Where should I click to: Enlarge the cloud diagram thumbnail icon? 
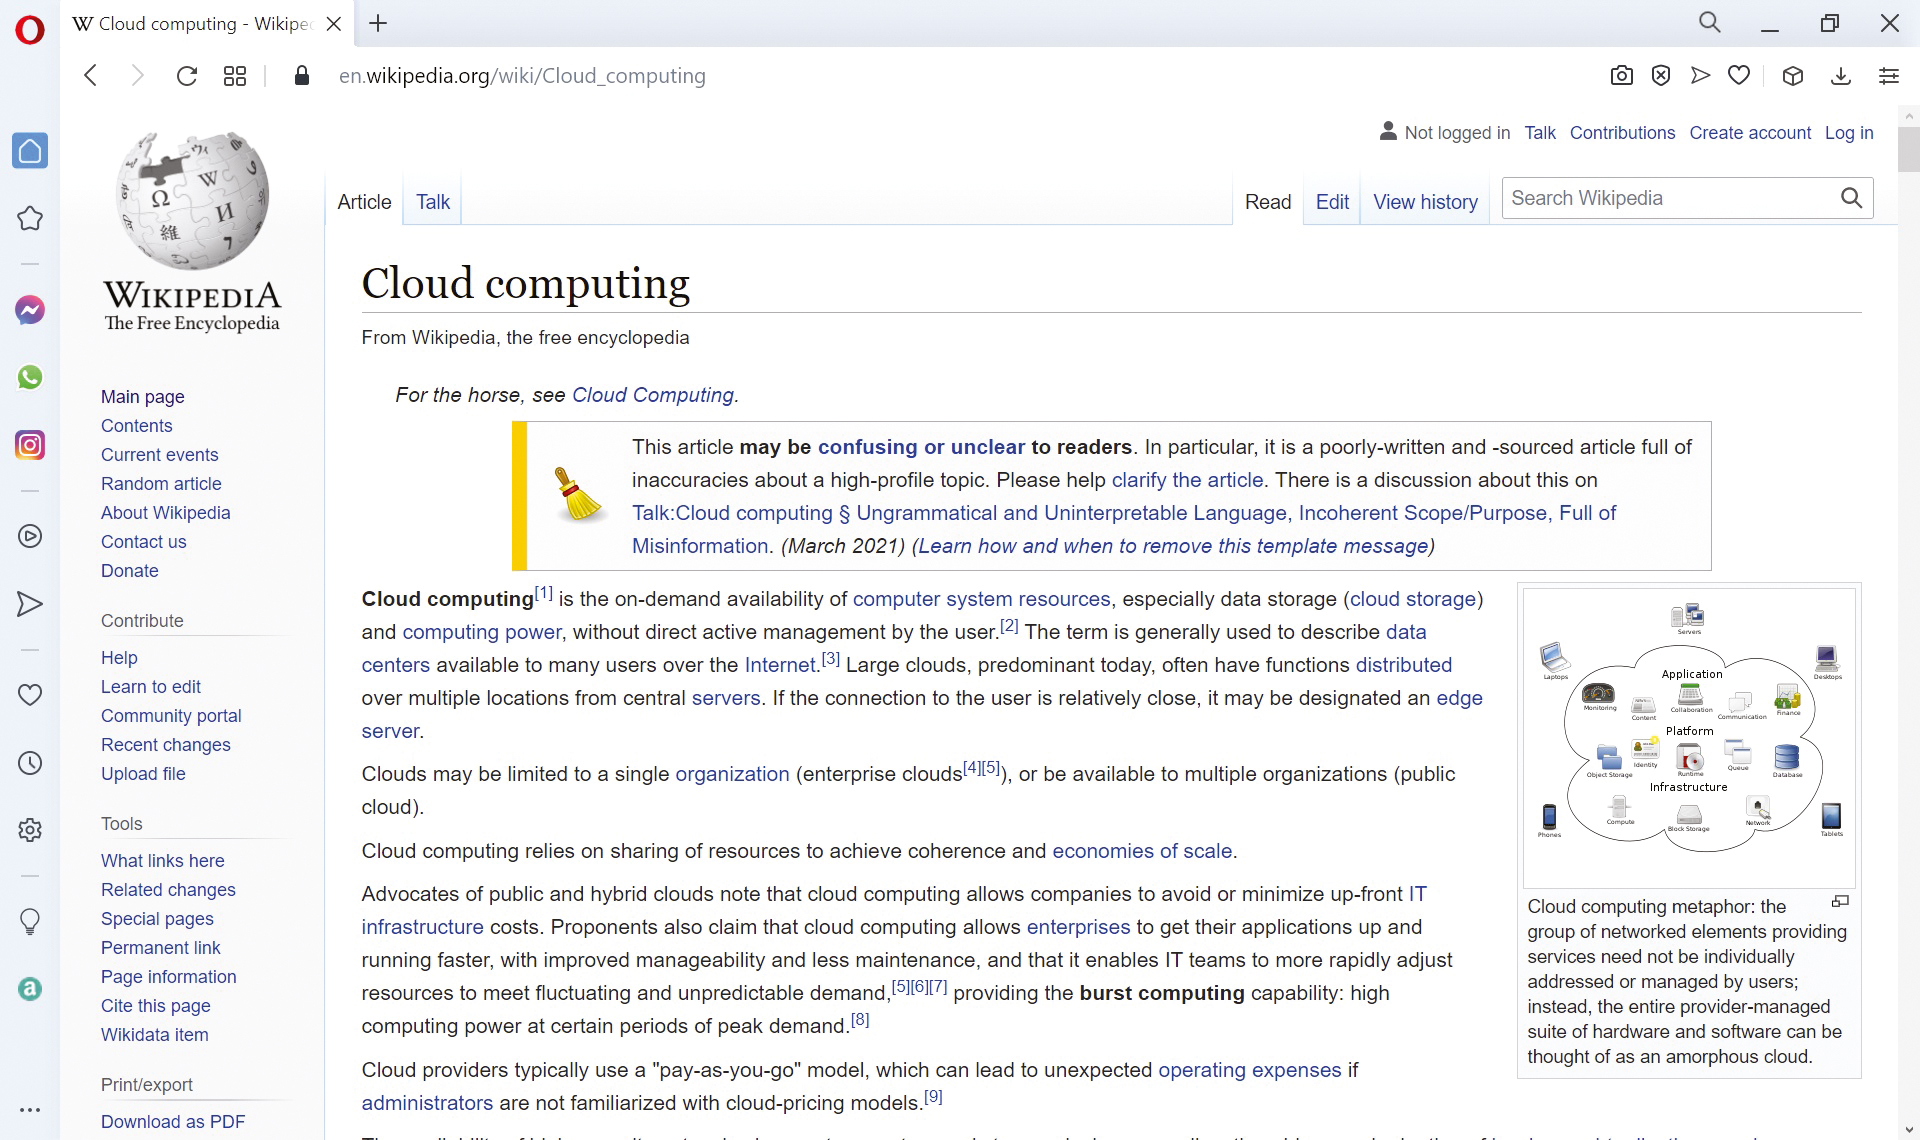(x=1840, y=902)
